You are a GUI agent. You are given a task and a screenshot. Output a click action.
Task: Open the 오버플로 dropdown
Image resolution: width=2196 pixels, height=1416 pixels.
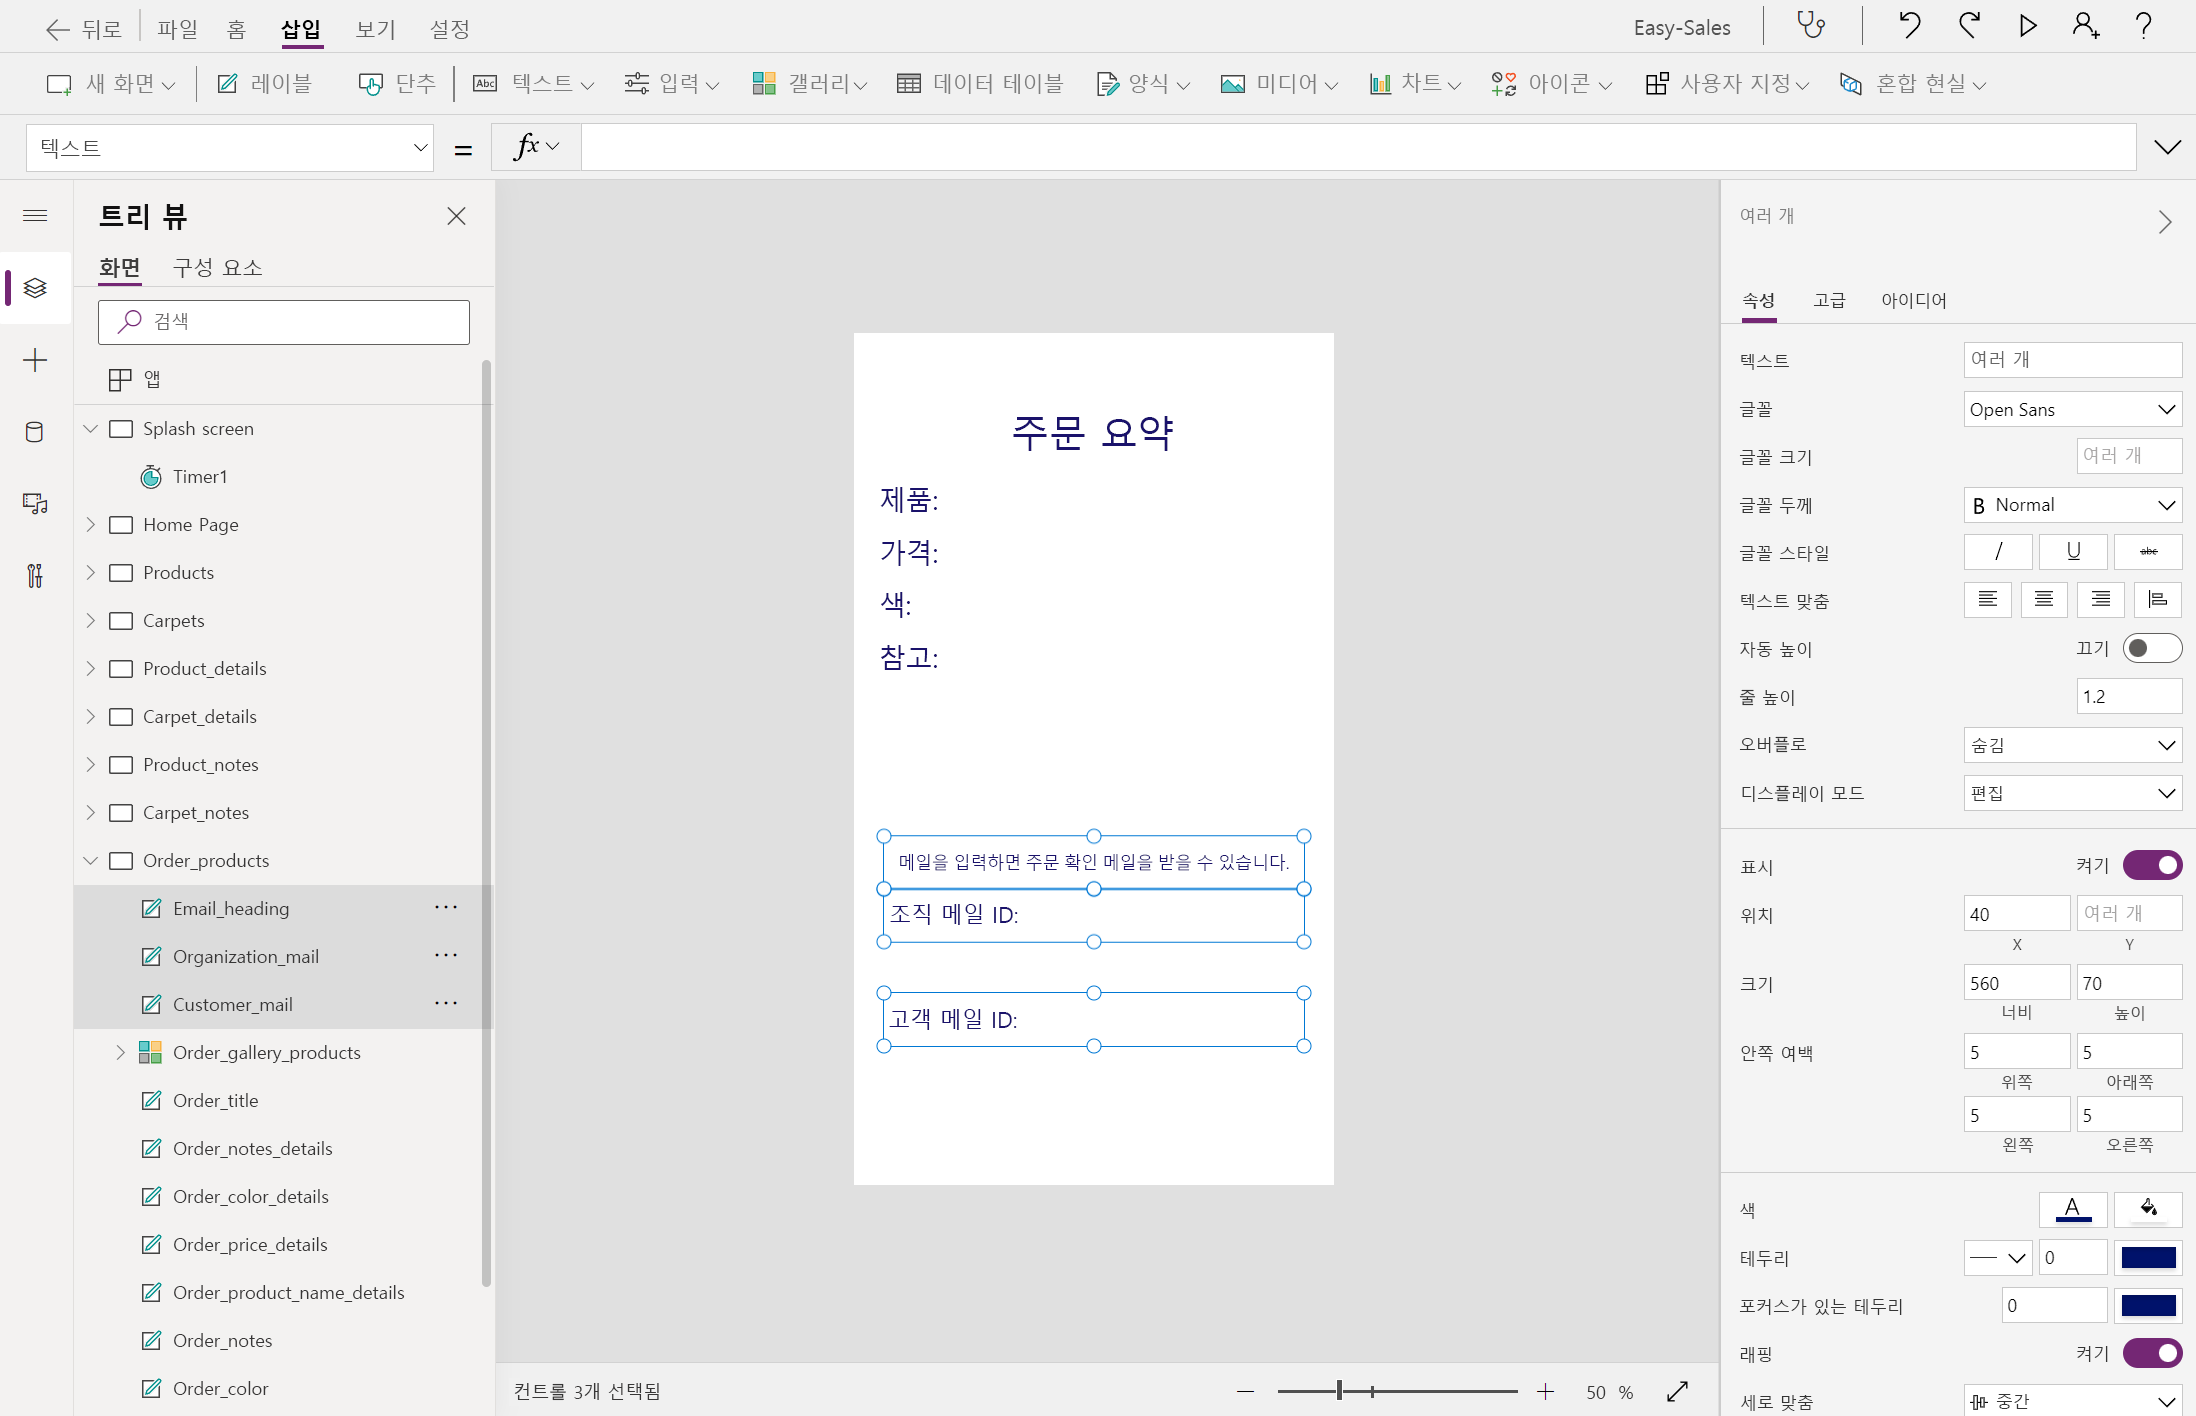coord(2072,745)
